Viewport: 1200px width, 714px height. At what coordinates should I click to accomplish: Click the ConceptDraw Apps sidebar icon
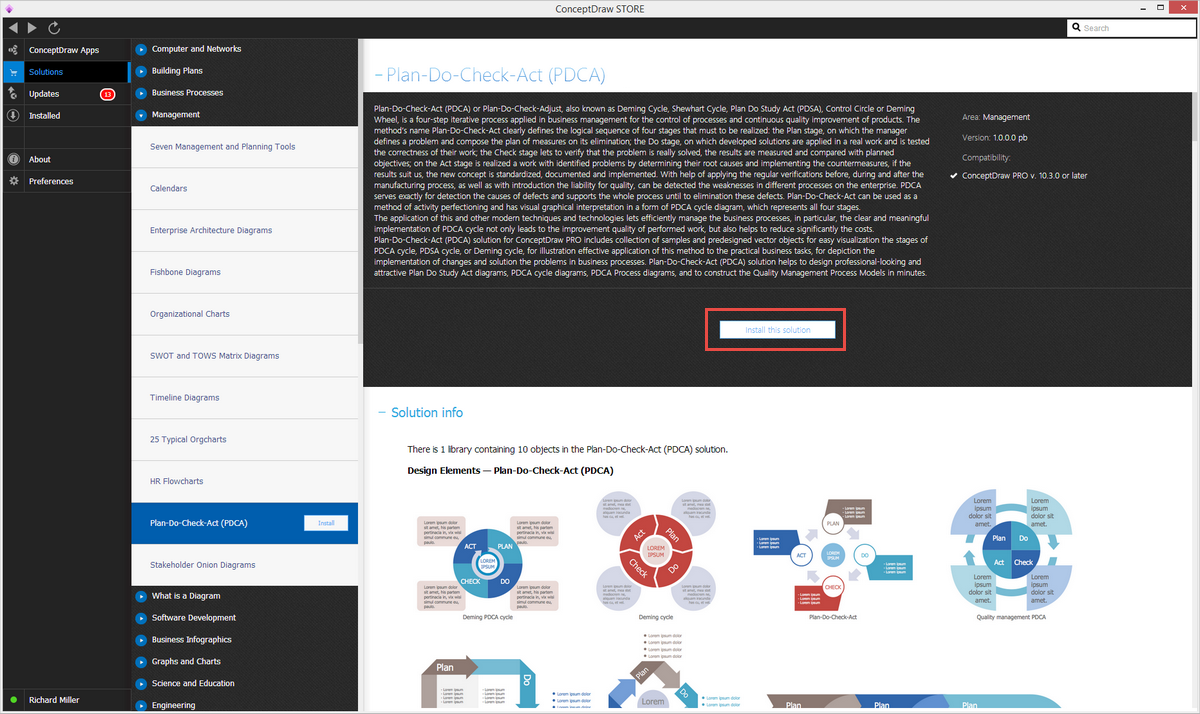13,50
